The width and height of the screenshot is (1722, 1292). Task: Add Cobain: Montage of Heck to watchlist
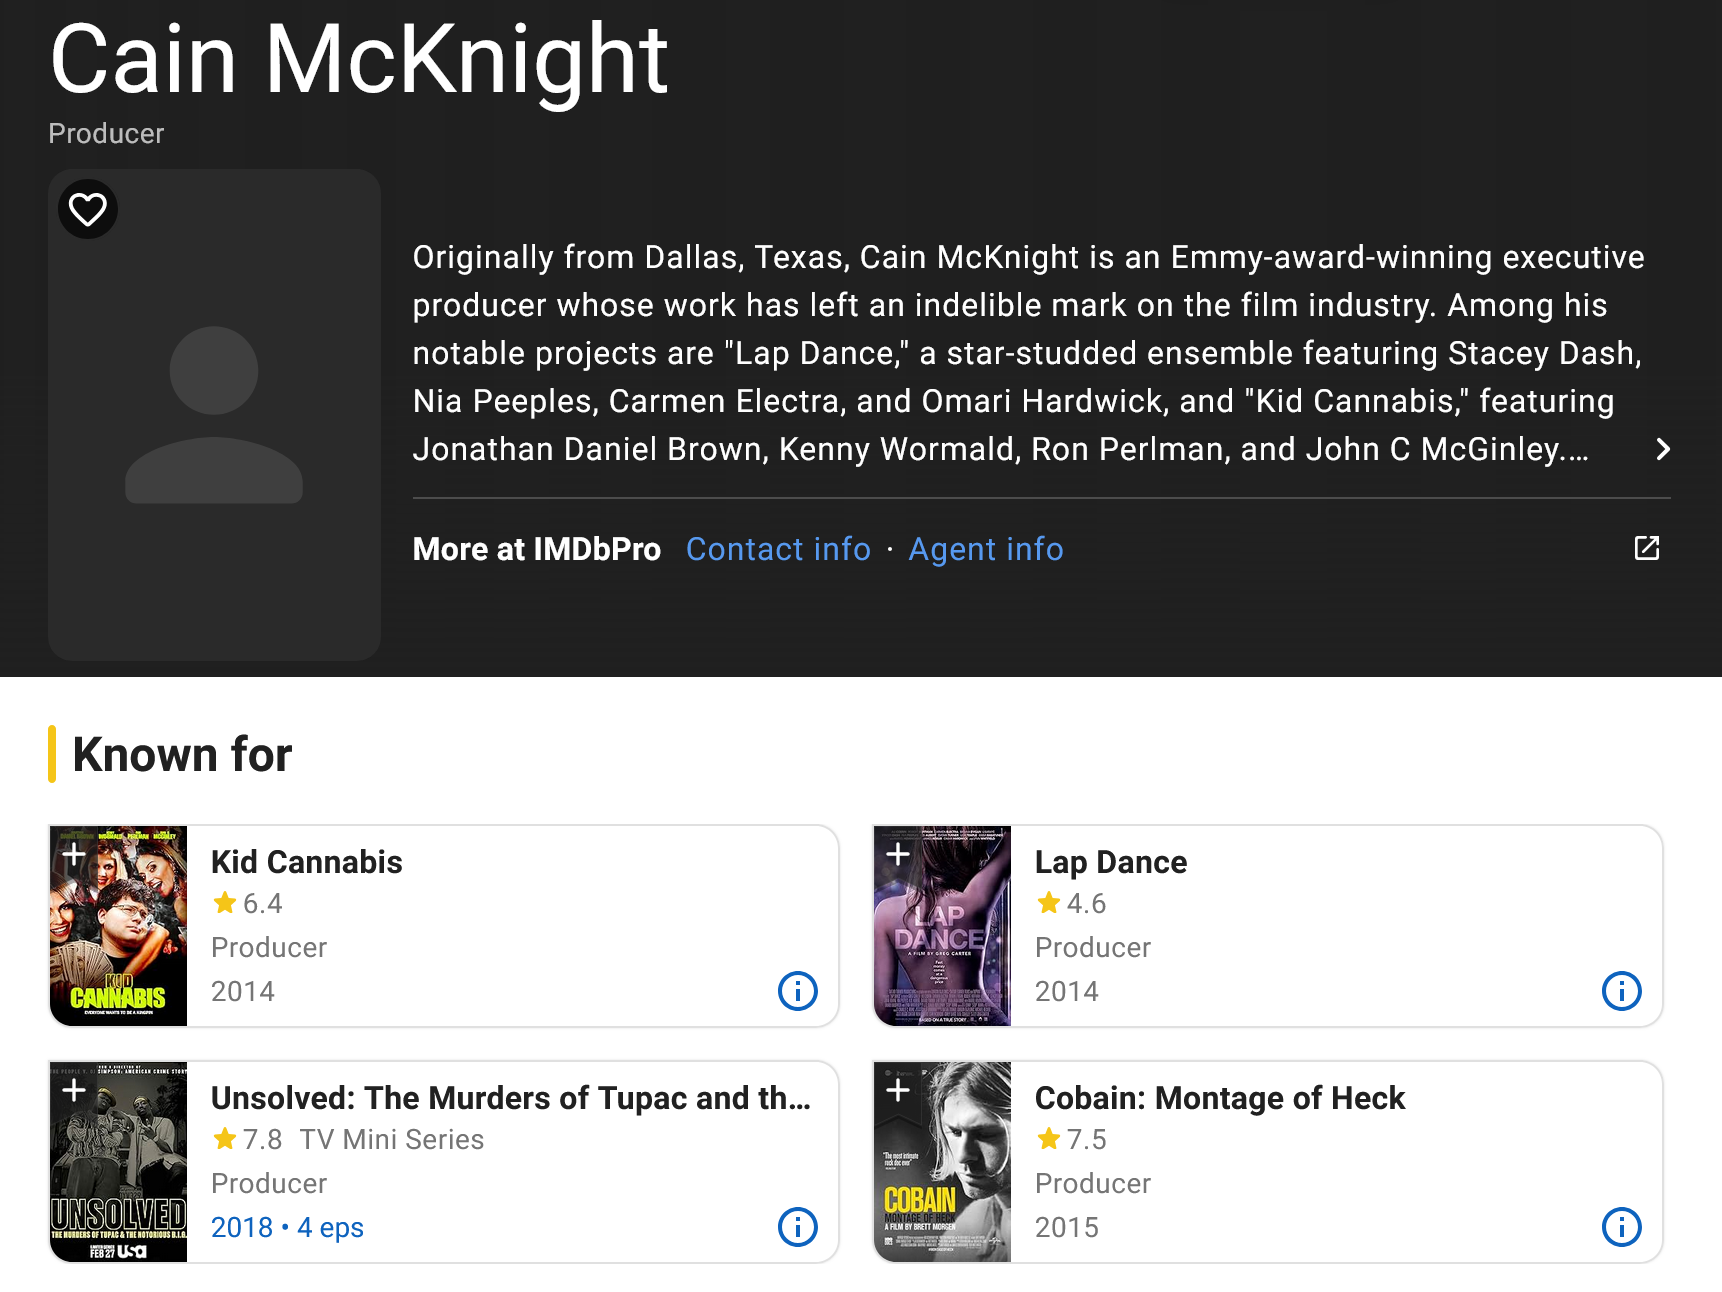tap(898, 1090)
